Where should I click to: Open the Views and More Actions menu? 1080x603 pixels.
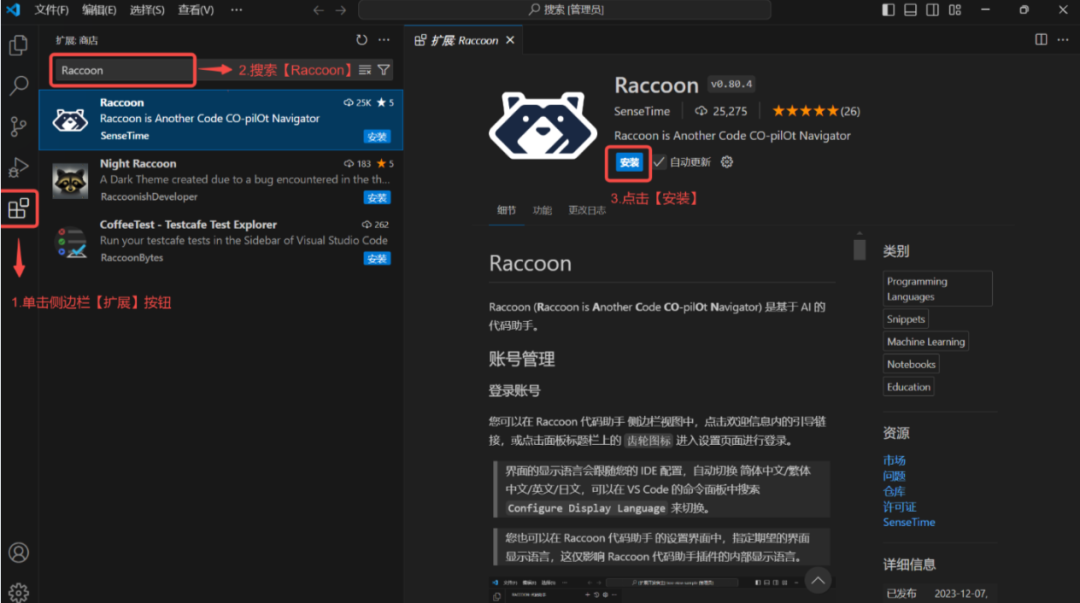click(x=383, y=40)
